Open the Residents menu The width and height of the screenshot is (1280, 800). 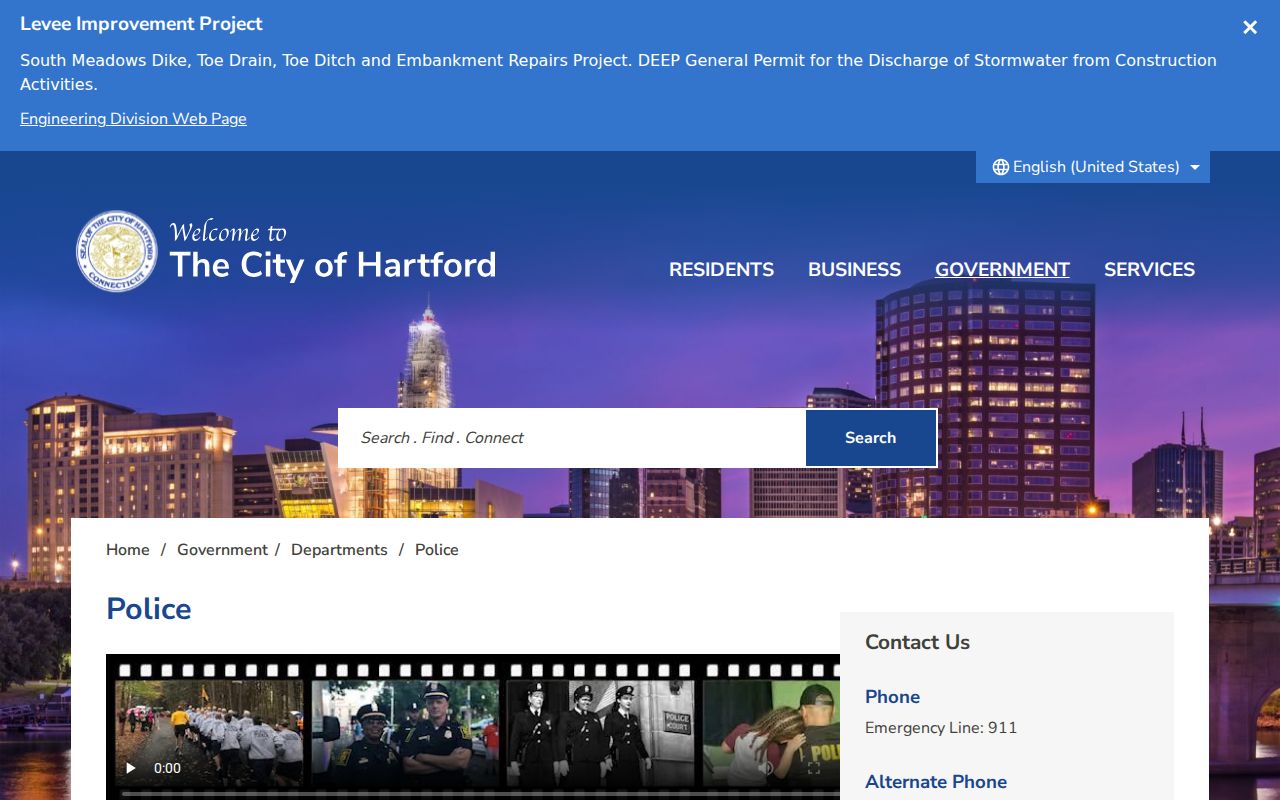pyautogui.click(x=721, y=269)
